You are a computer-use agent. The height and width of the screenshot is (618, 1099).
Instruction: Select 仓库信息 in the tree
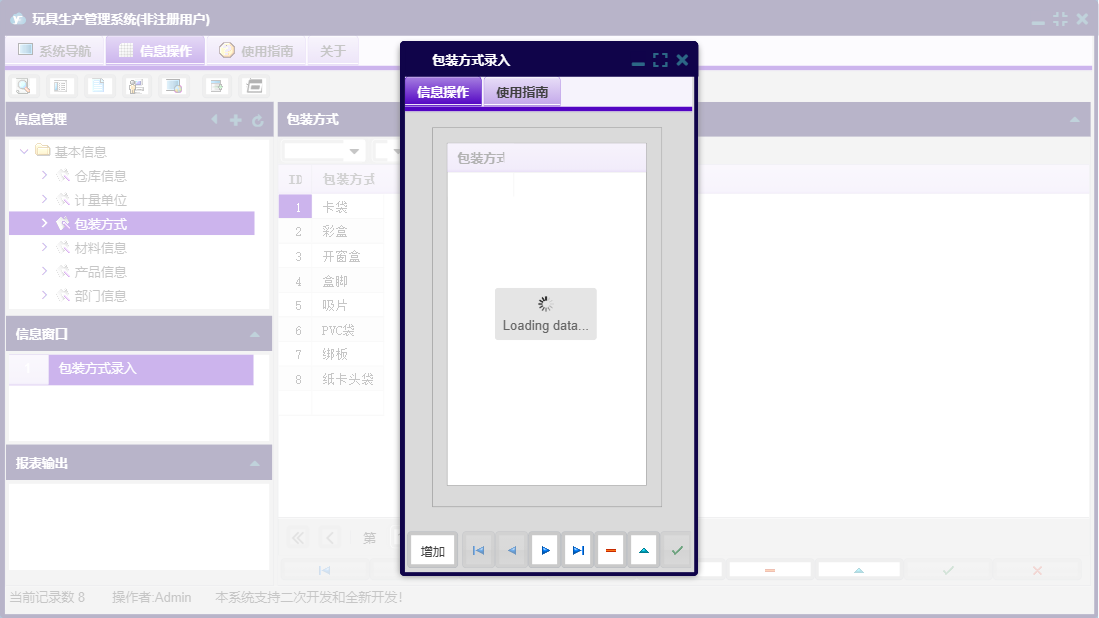click(x=100, y=176)
